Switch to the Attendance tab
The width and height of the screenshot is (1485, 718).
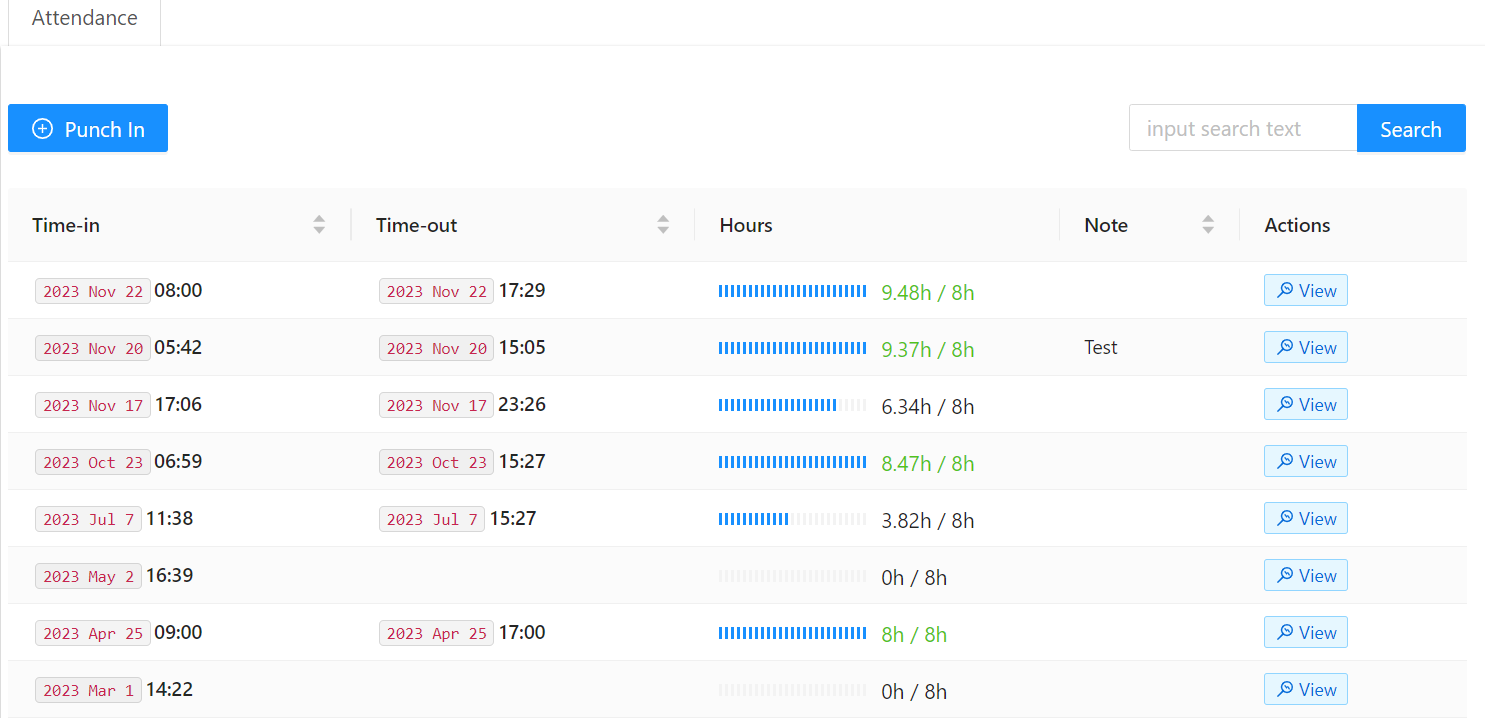pos(85,19)
